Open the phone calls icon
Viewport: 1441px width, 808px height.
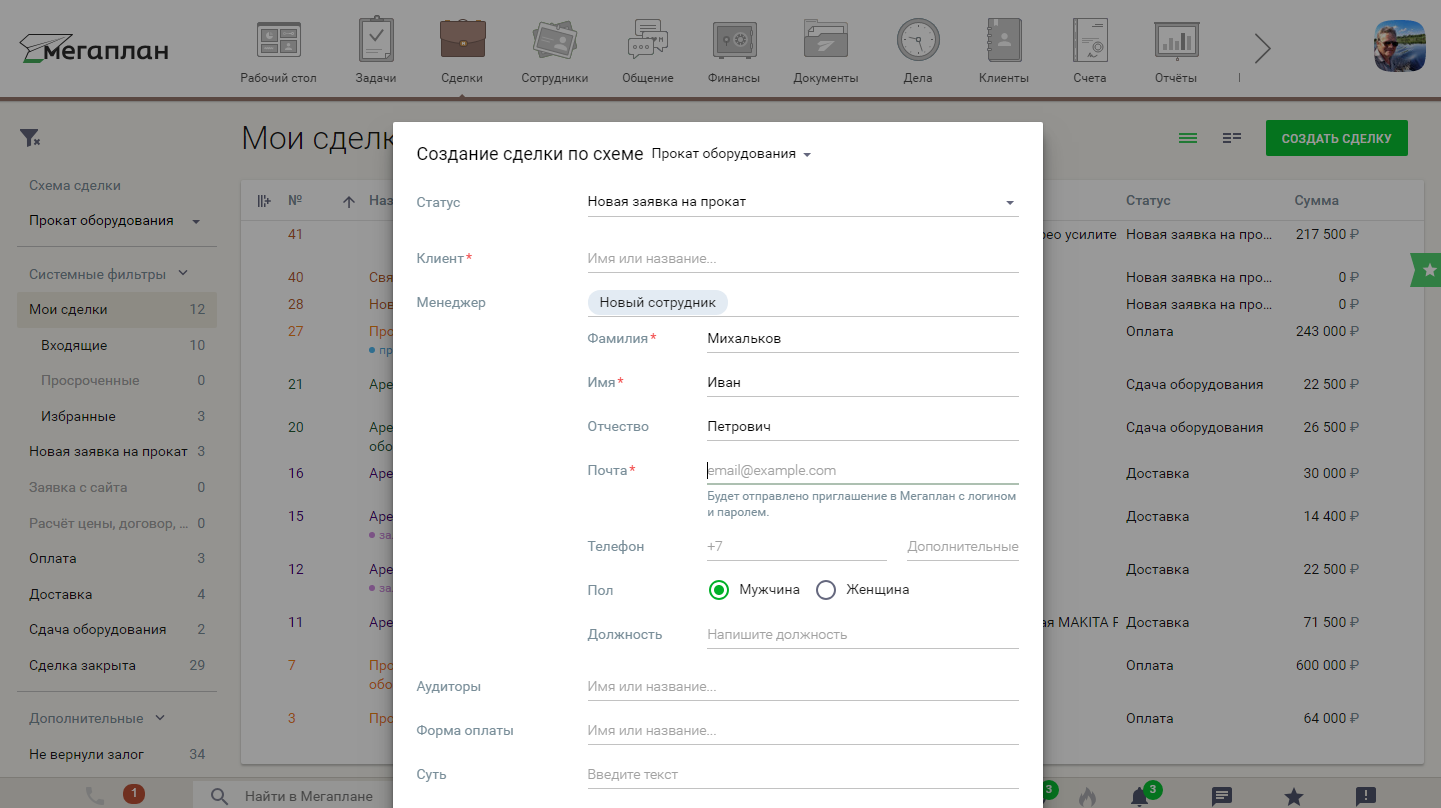(95, 796)
